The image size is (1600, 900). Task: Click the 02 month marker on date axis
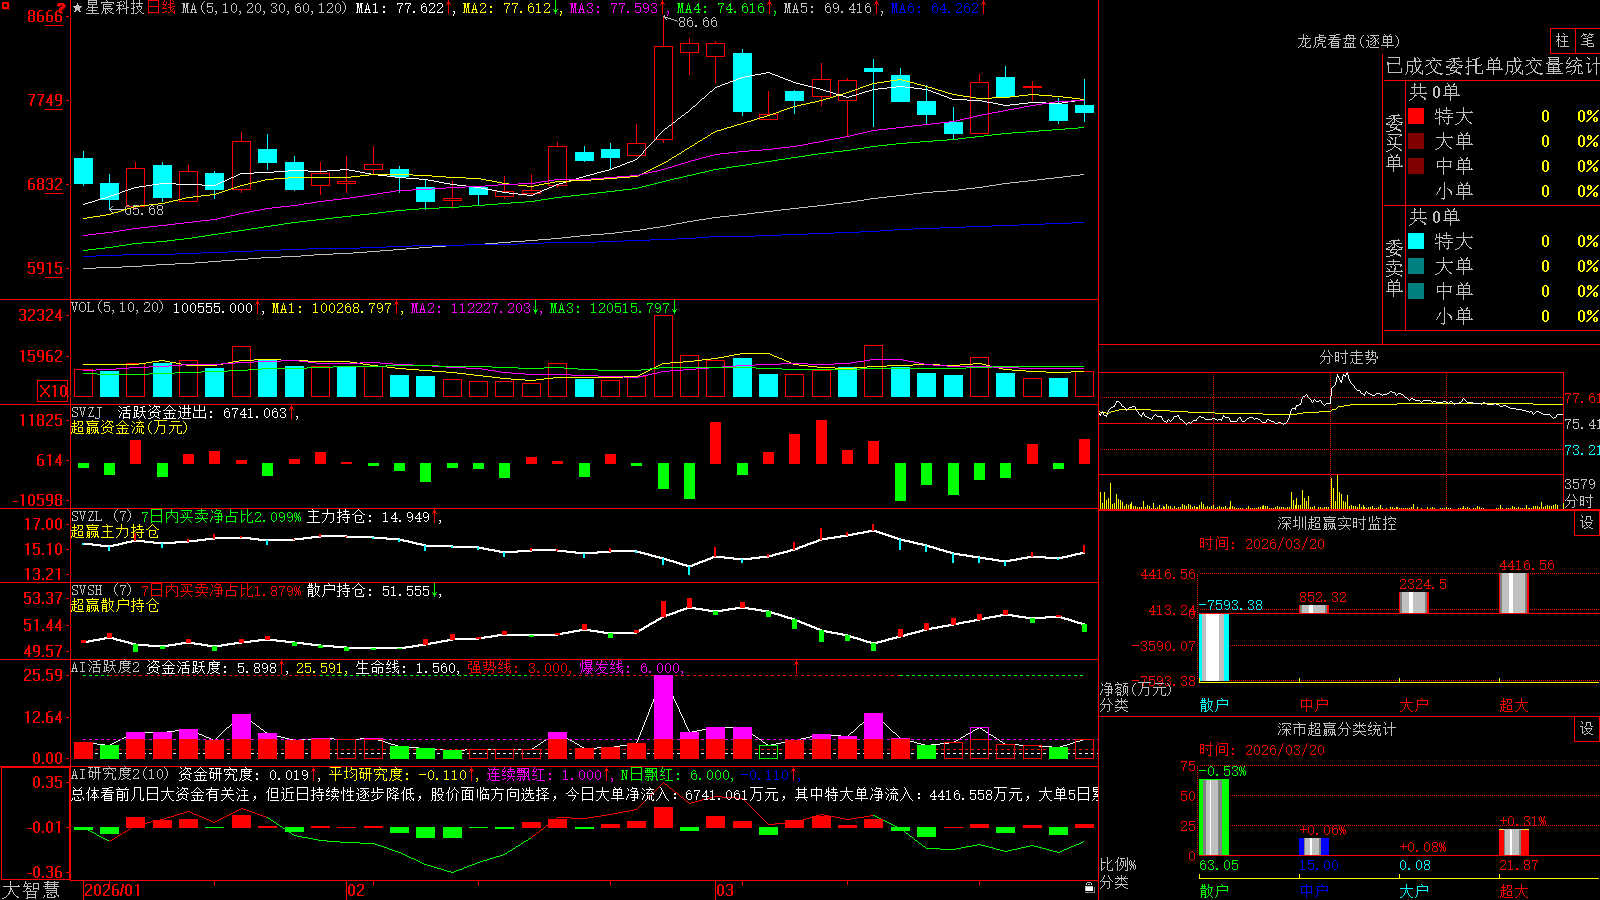[356, 890]
